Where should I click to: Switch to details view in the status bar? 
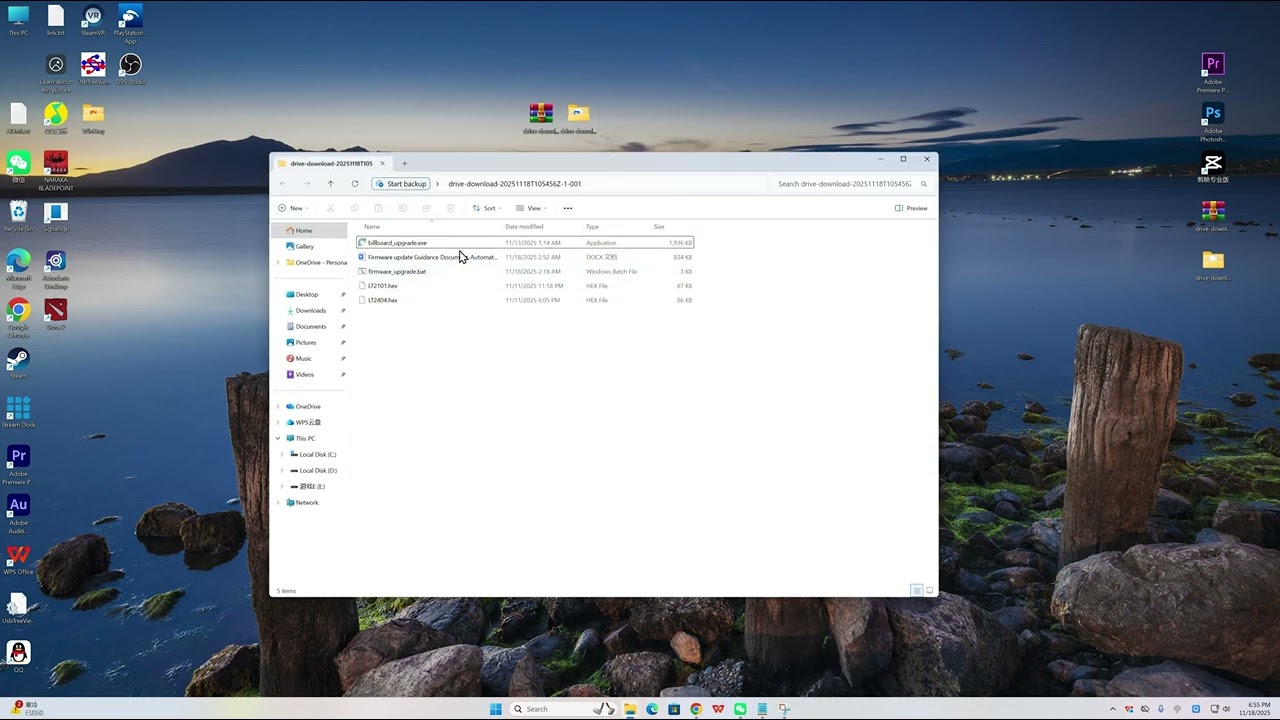pyautogui.click(x=916, y=591)
